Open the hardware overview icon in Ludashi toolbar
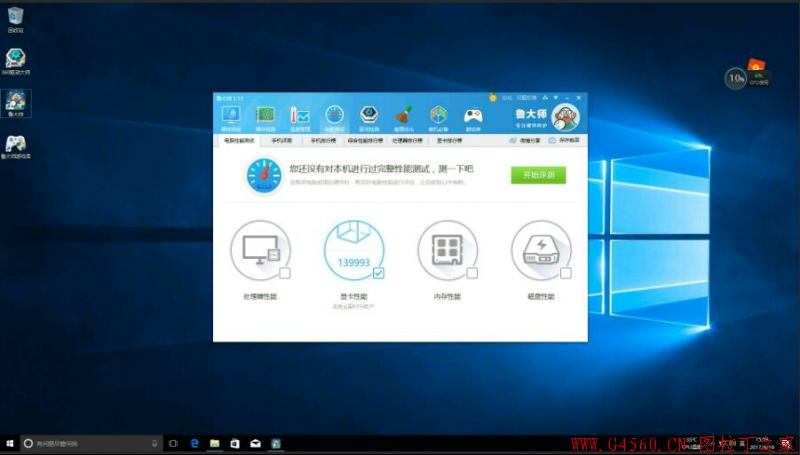The height and width of the screenshot is (455, 800). pyautogui.click(x=230, y=118)
